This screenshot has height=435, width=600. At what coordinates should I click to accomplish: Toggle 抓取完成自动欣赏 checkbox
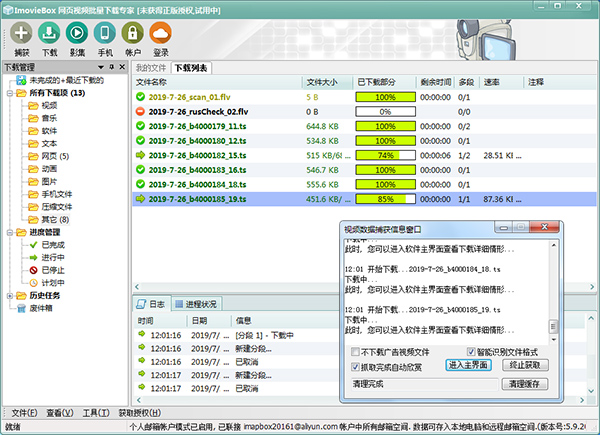tap(356, 367)
